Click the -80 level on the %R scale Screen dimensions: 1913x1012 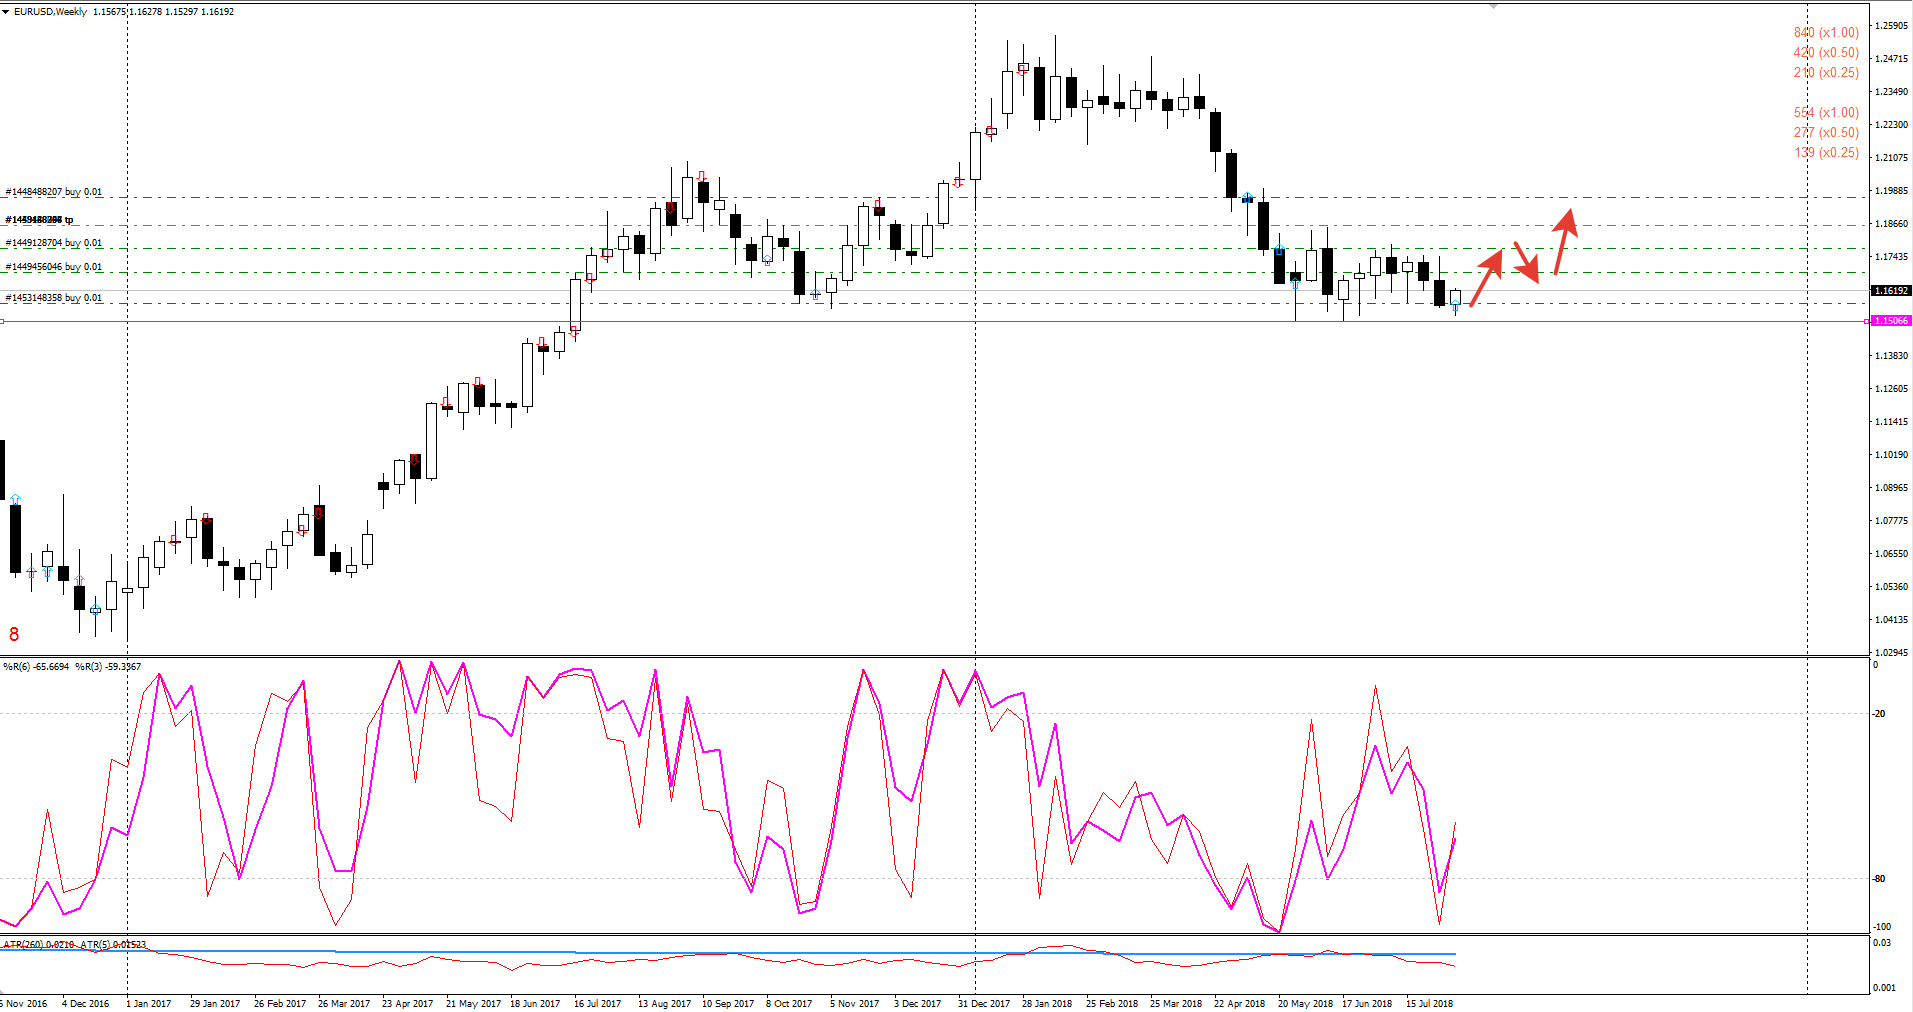[x=1879, y=879]
